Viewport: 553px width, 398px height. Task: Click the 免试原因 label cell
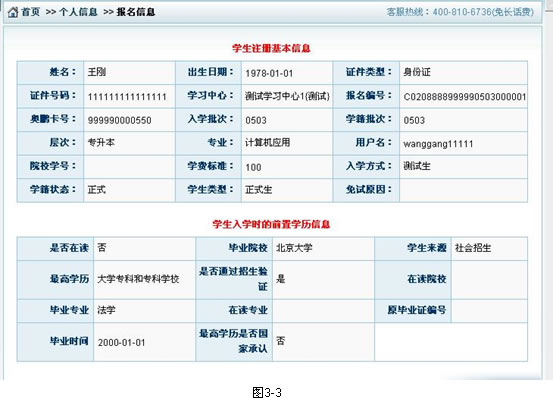click(366, 190)
